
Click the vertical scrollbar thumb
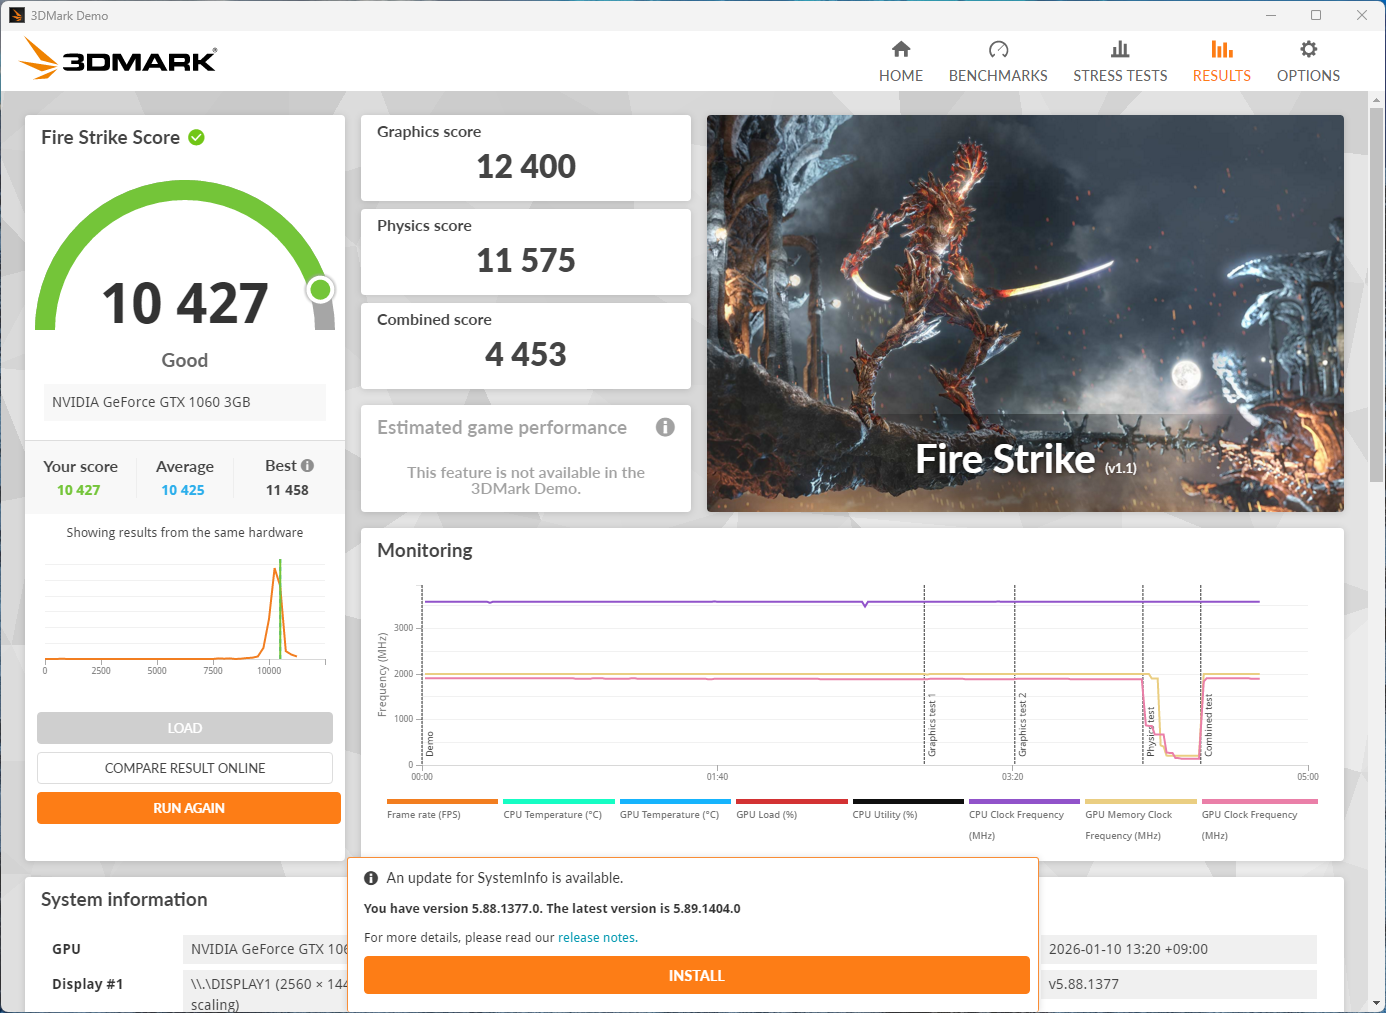pos(1376,295)
